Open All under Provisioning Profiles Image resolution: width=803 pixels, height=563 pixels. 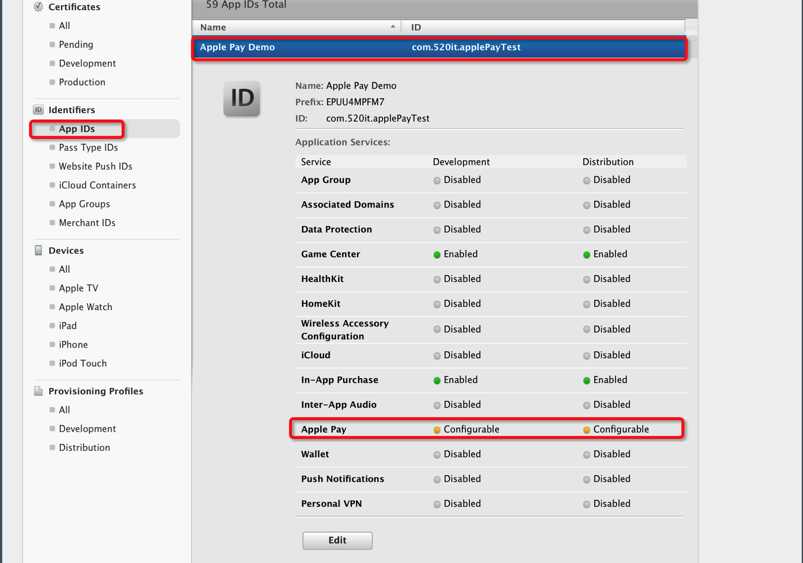click(64, 410)
